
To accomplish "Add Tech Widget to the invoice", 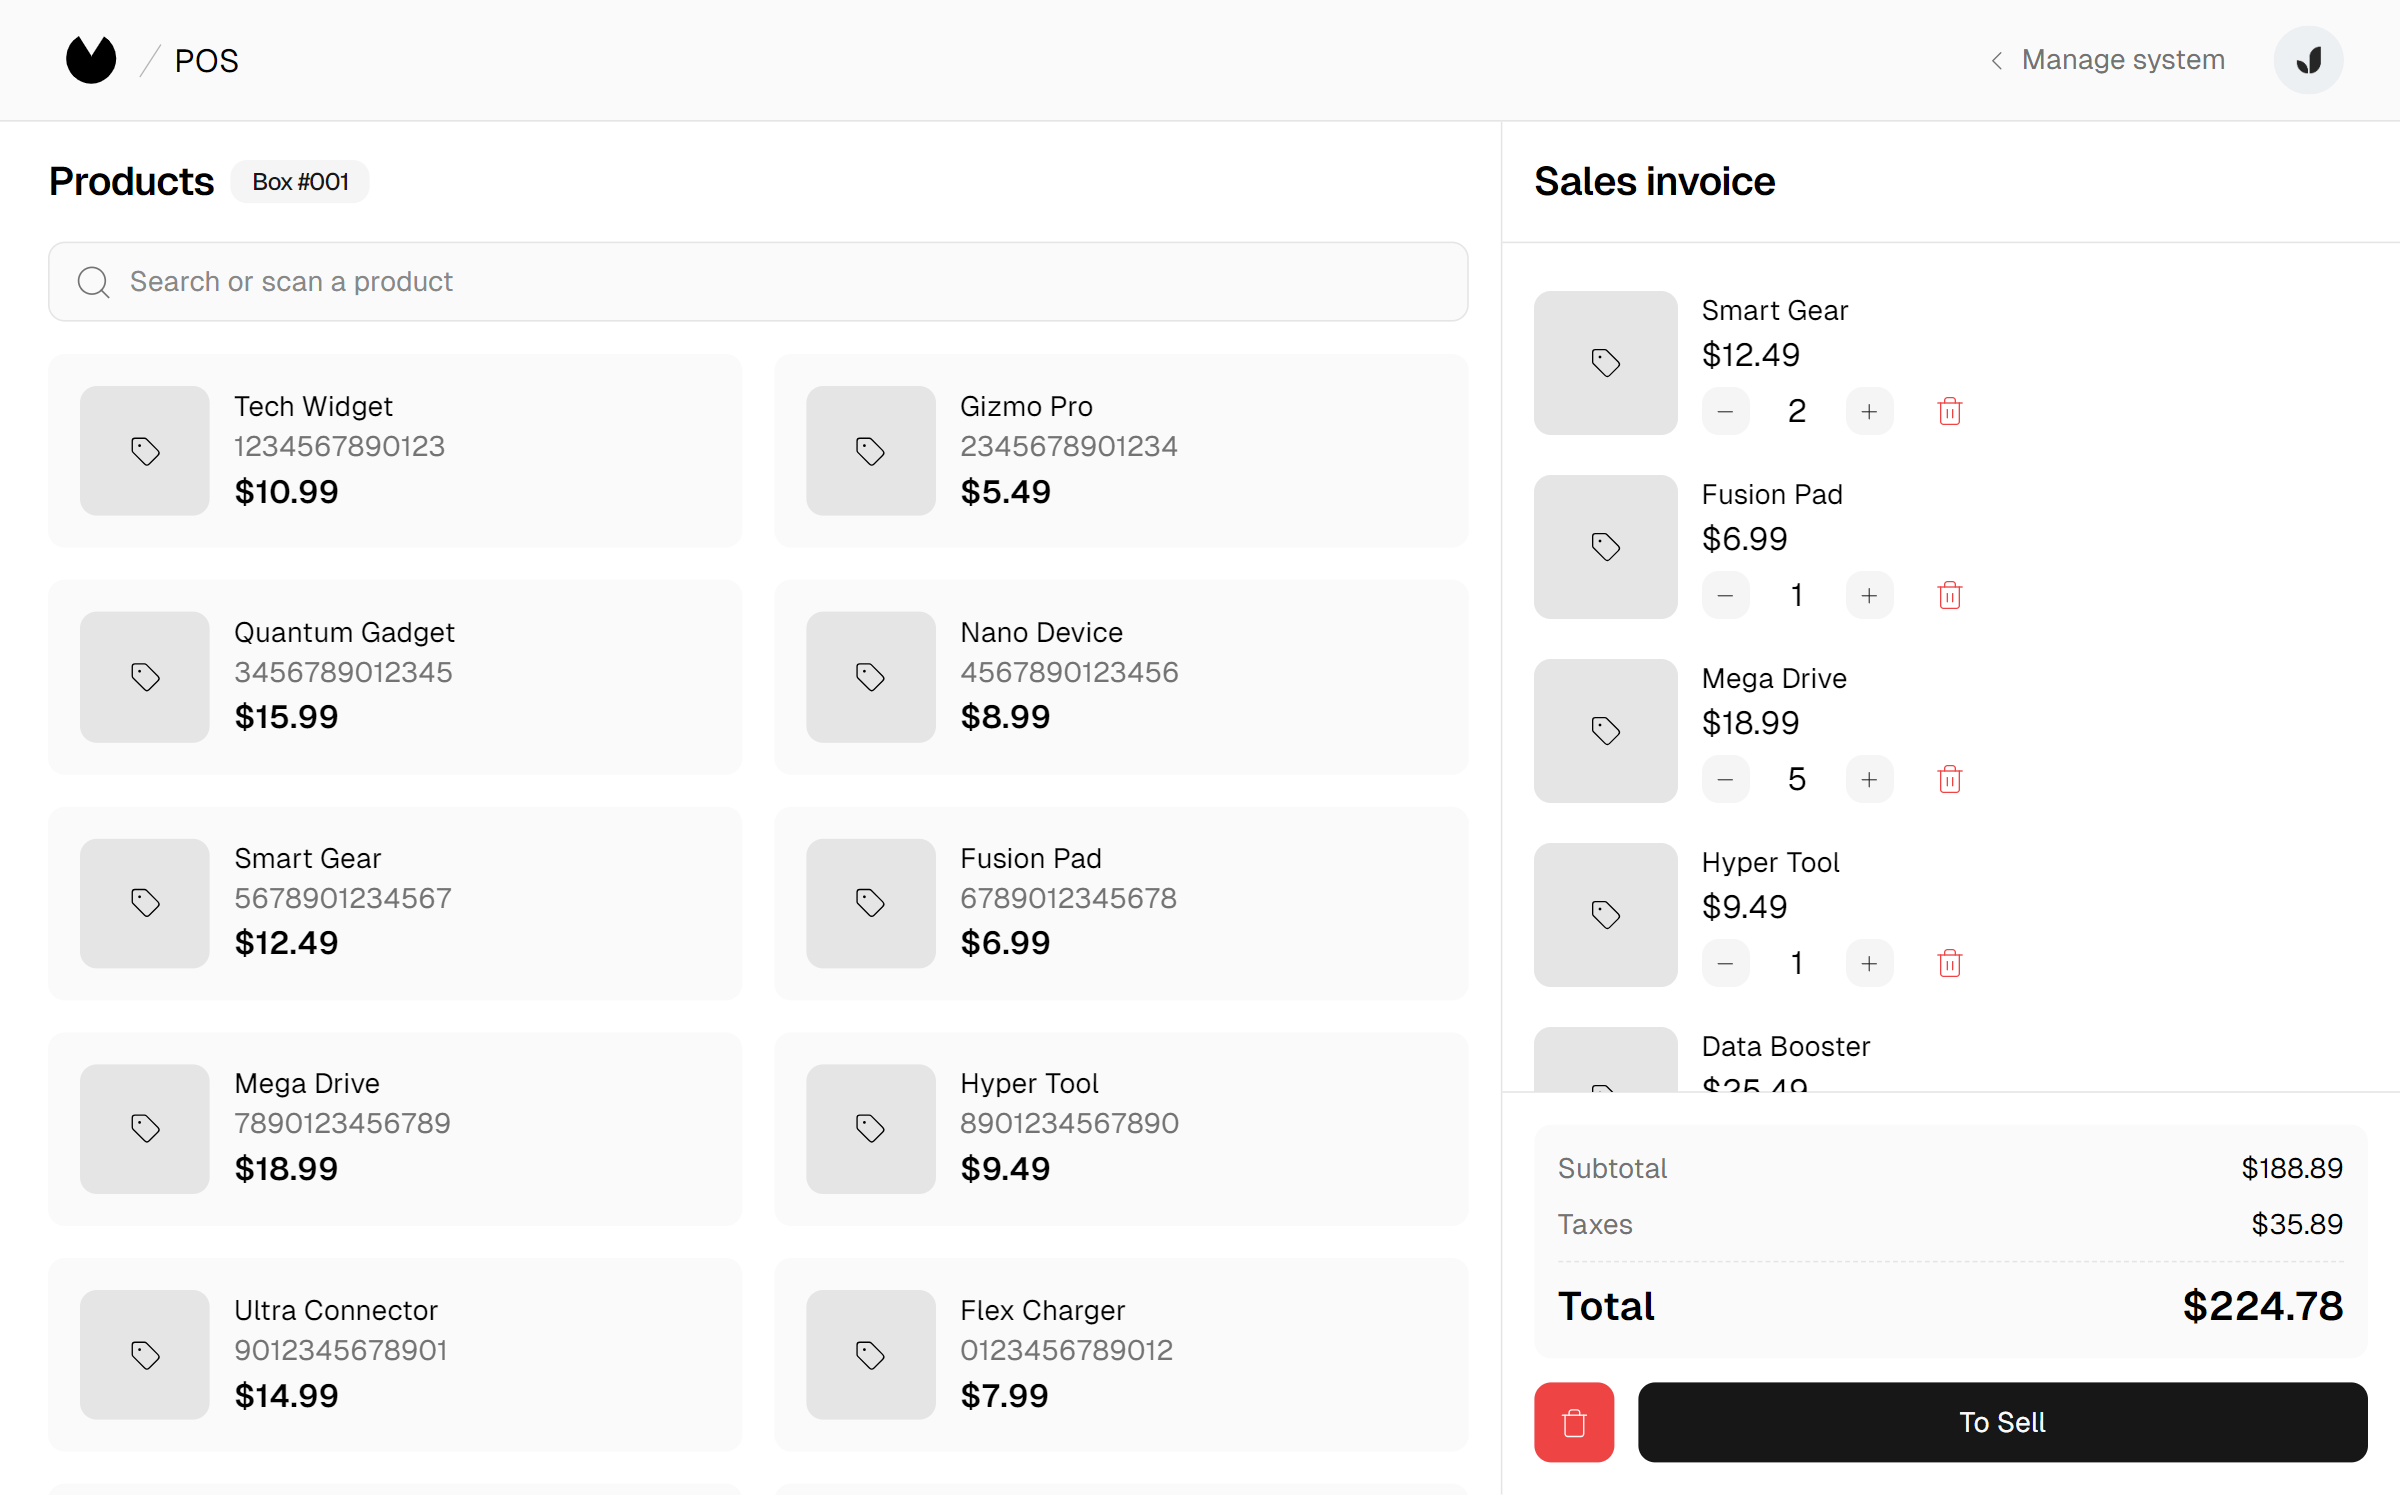I will [395, 451].
